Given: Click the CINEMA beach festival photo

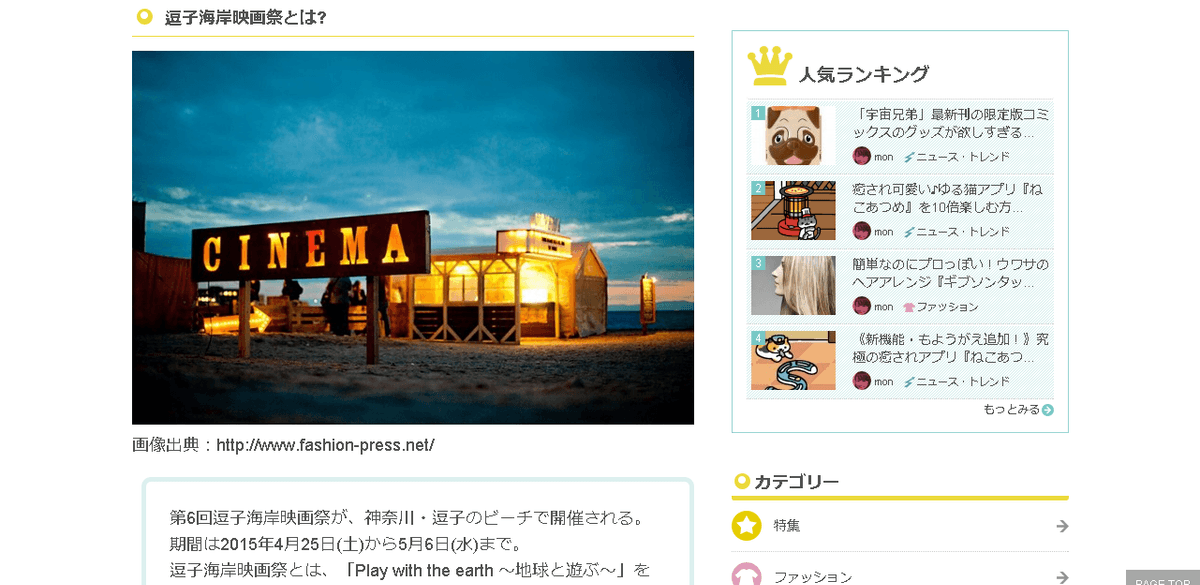Looking at the screenshot, I should [413, 238].
